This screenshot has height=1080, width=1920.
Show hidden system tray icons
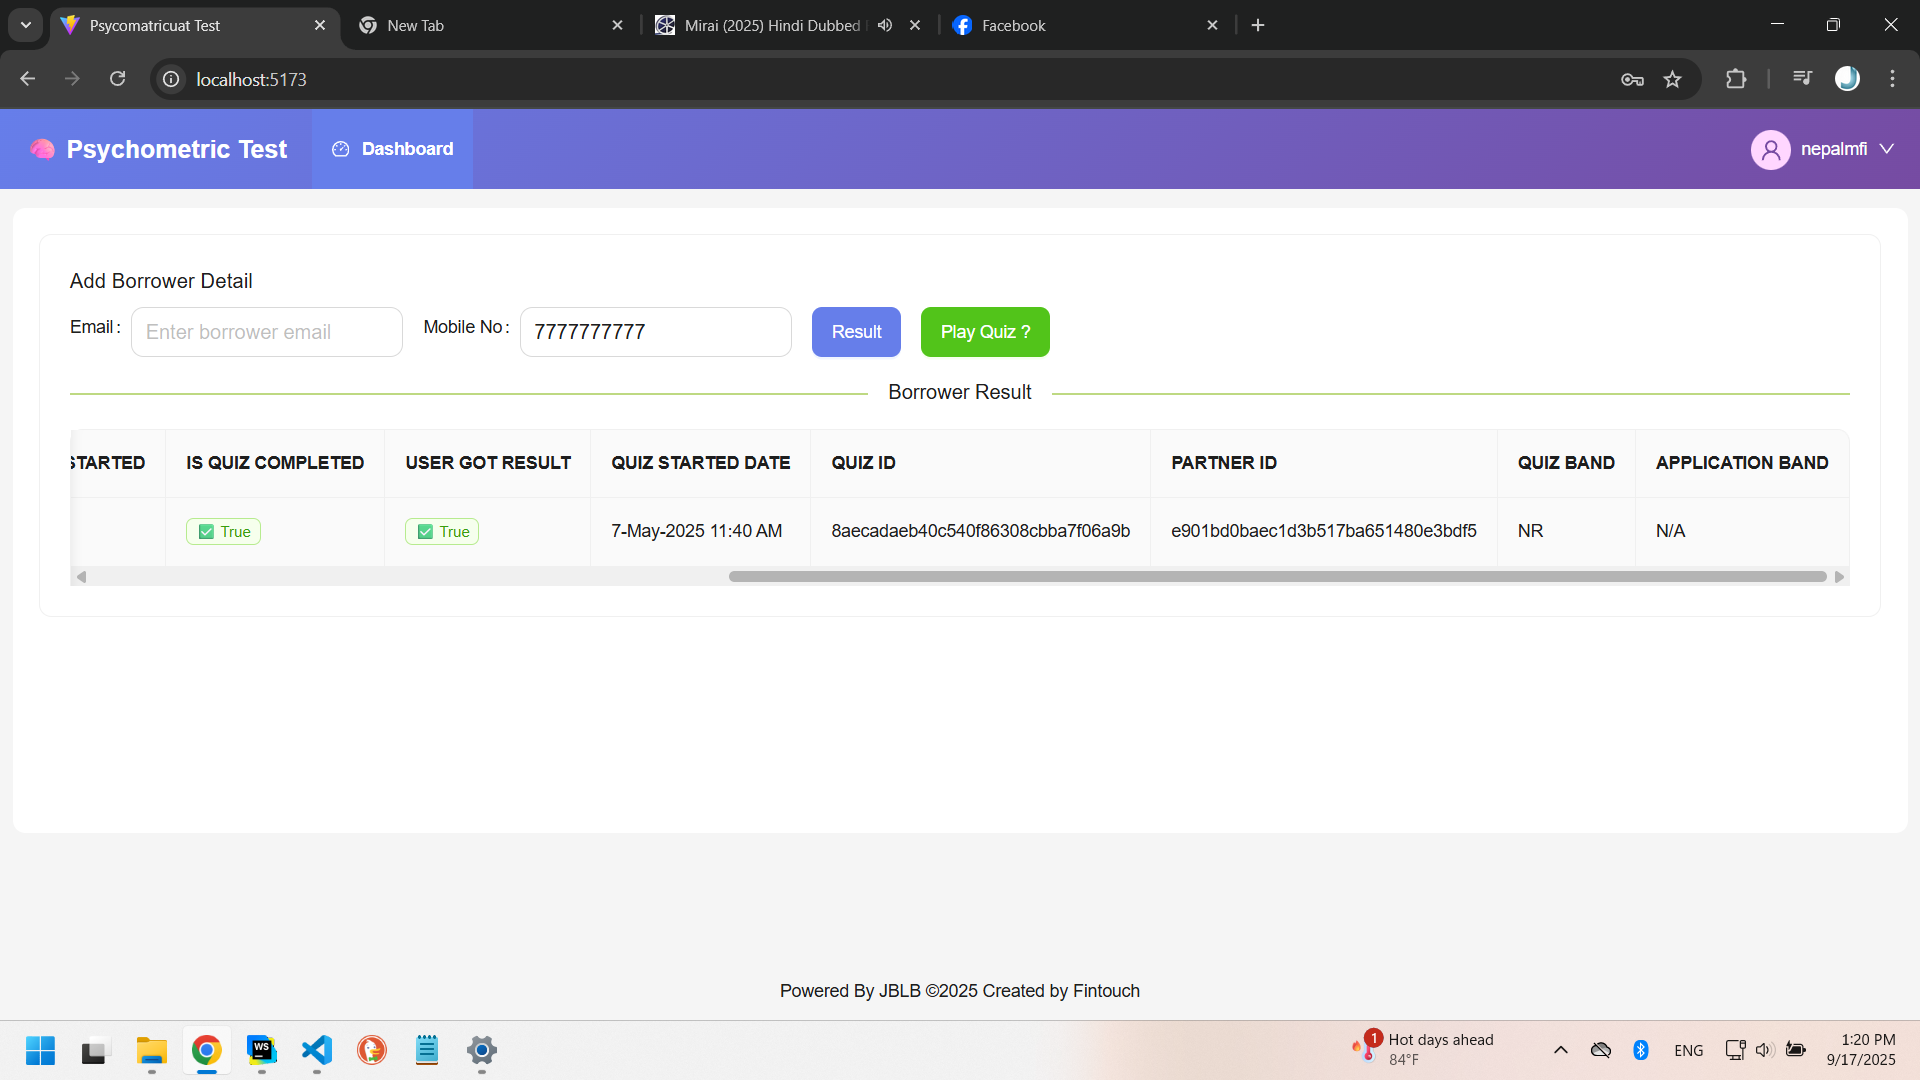click(x=1560, y=1050)
